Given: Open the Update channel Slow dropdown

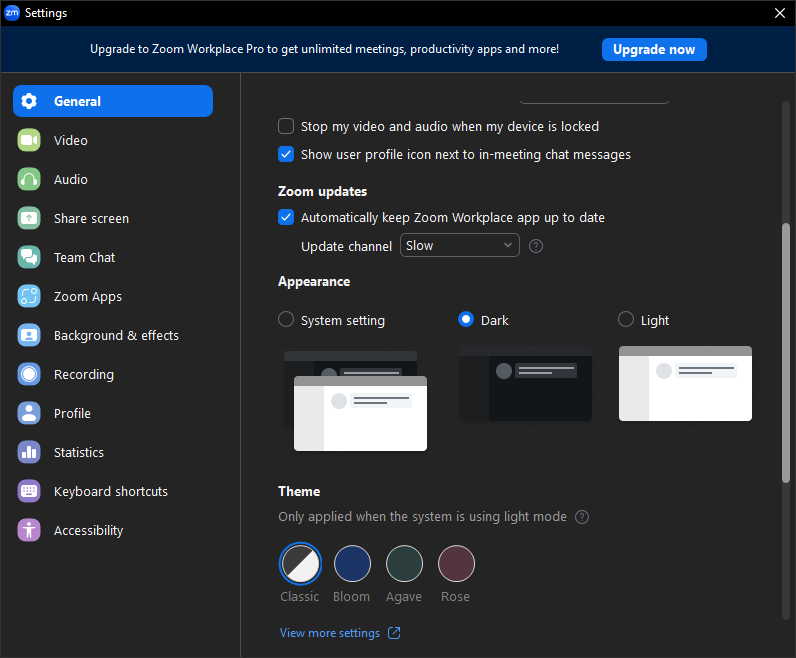Looking at the screenshot, I should pos(460,245).
